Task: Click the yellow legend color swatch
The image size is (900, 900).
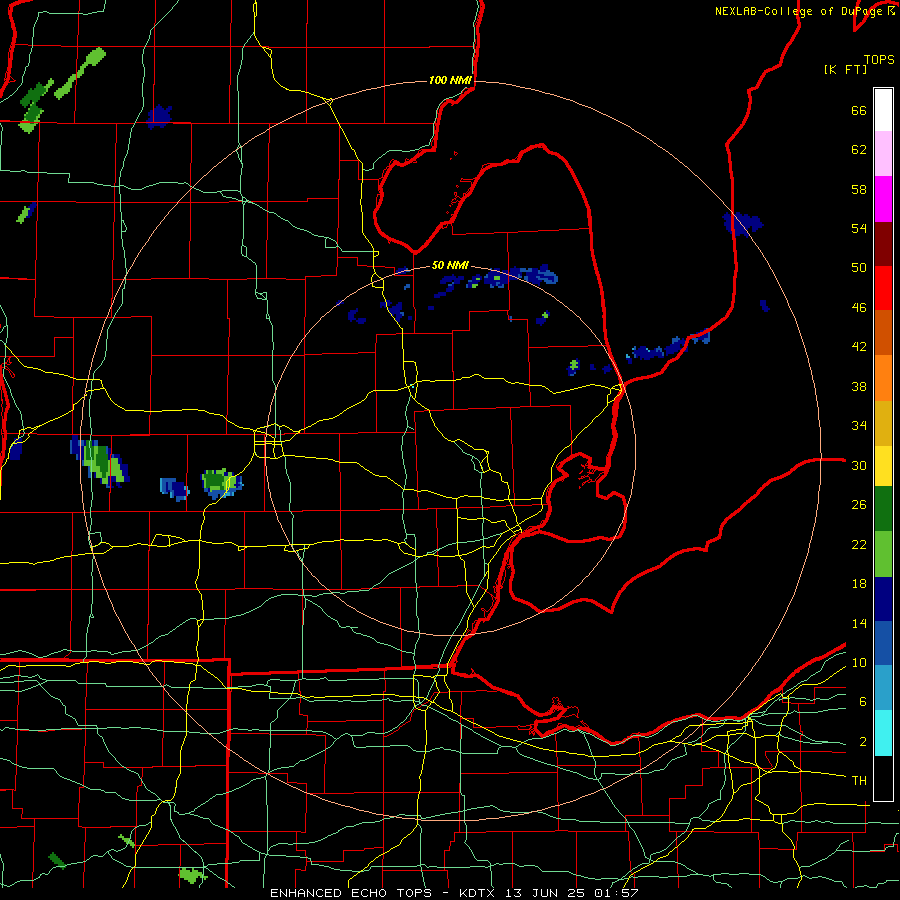Action: 883,466
